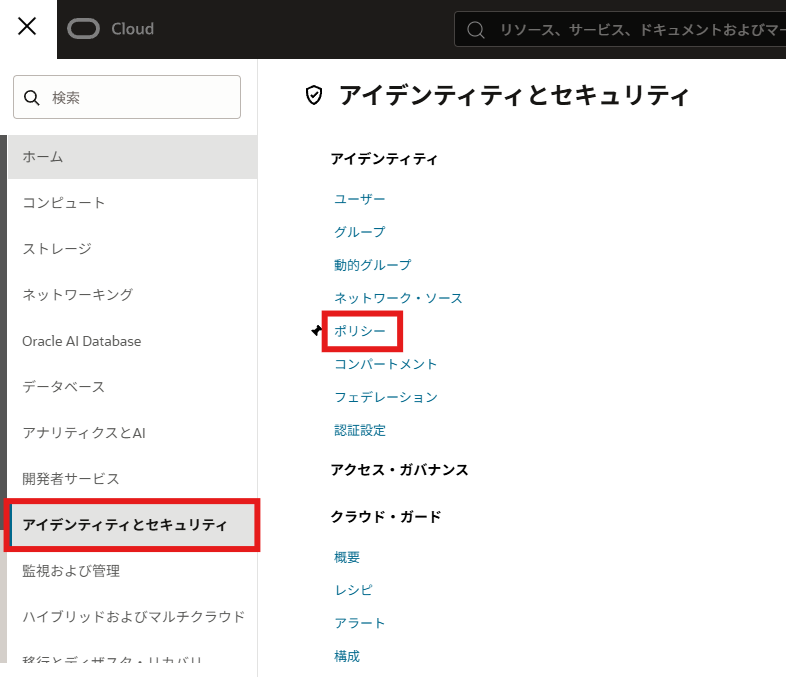This screenshot has width=786, height=677.
Task: Select ホーム in the navigation menu
Action: coord(133,157)
